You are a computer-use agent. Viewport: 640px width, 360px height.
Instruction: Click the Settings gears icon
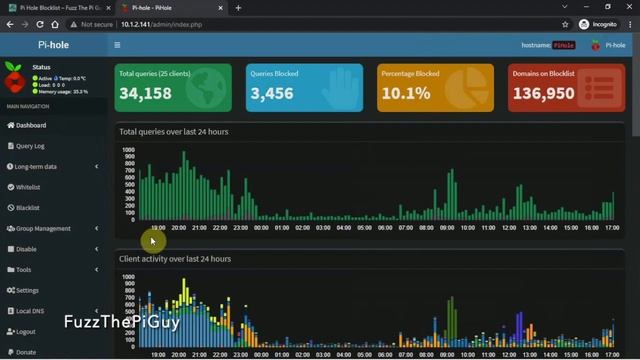[x=11, y=290]
